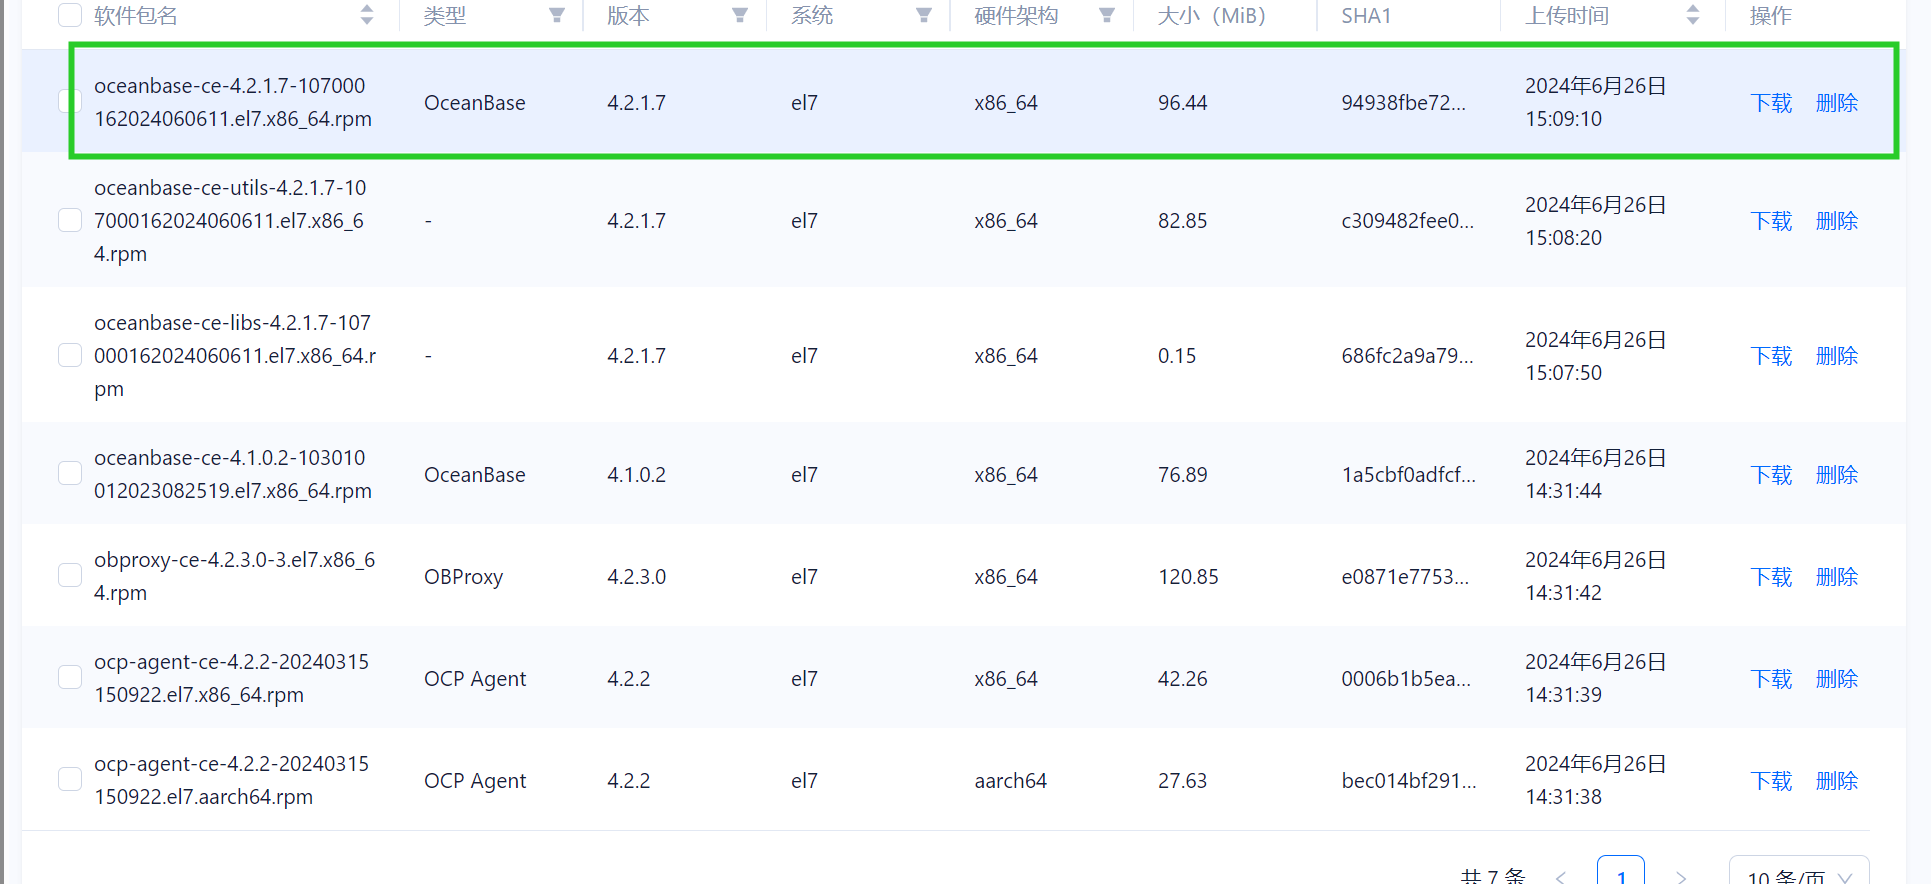The height and width of the screenshot is (884, 1931).
Task: Delete the oceanbase-ce-4.2.1.7 package
Action: pyautogui.click(x=1837, y=103)
